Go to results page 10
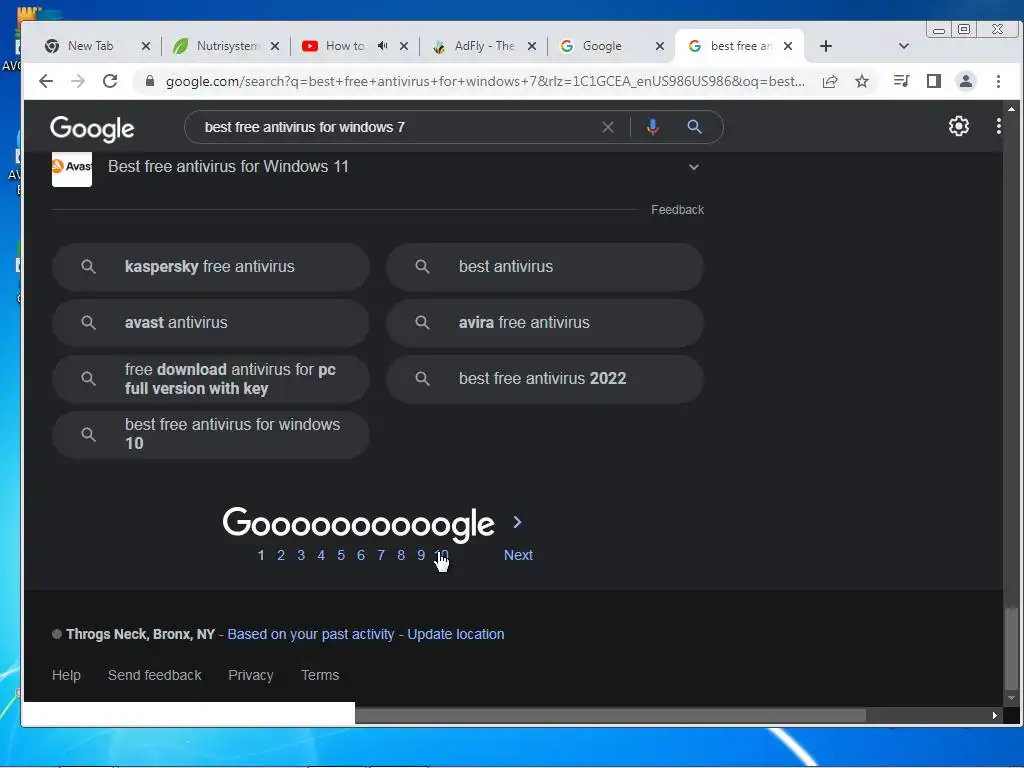Image resolution: width=1024 pixels, height=768 pixels. pyautogui.click(x=441, y=555)
